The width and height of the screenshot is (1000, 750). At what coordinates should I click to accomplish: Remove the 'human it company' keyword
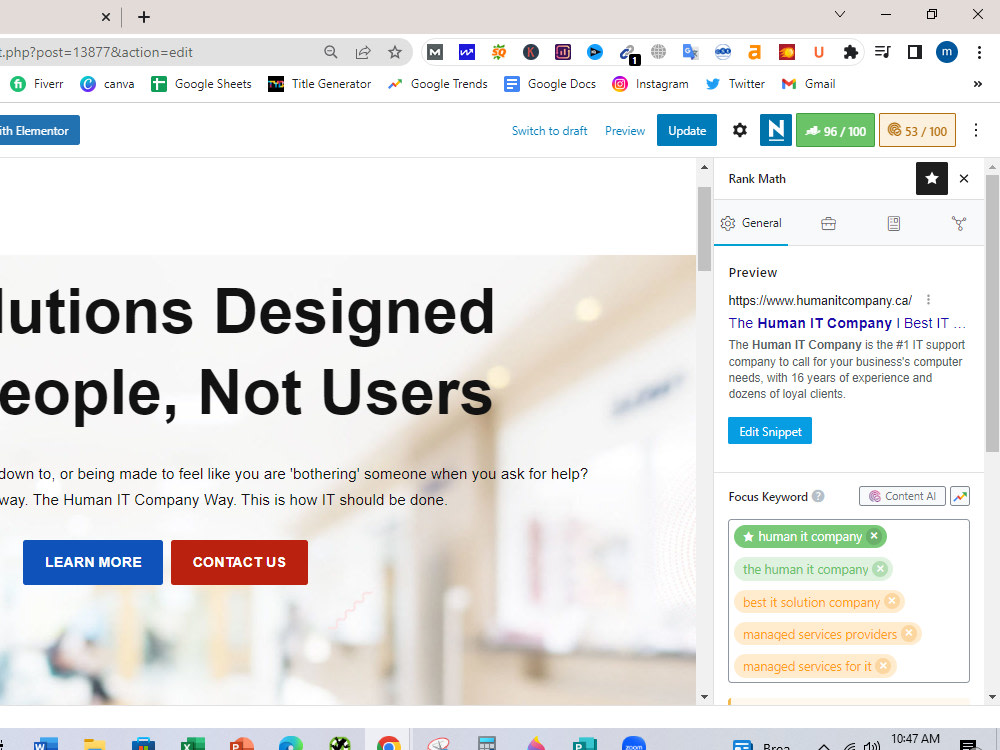874,536
